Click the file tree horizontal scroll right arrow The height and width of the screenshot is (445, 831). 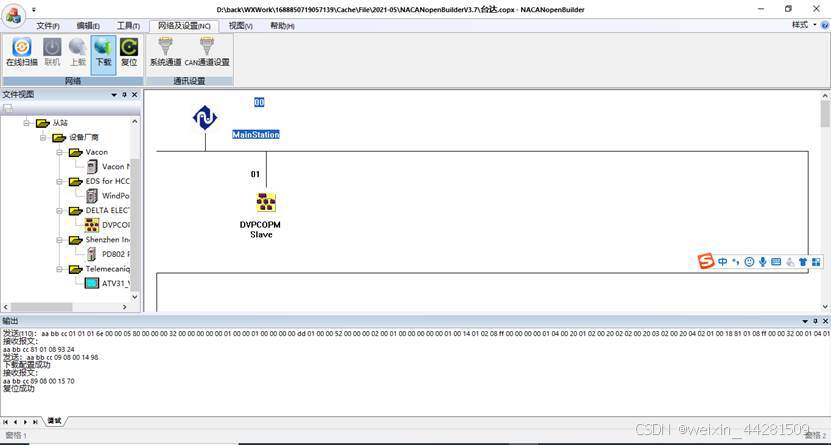(125, 307)
